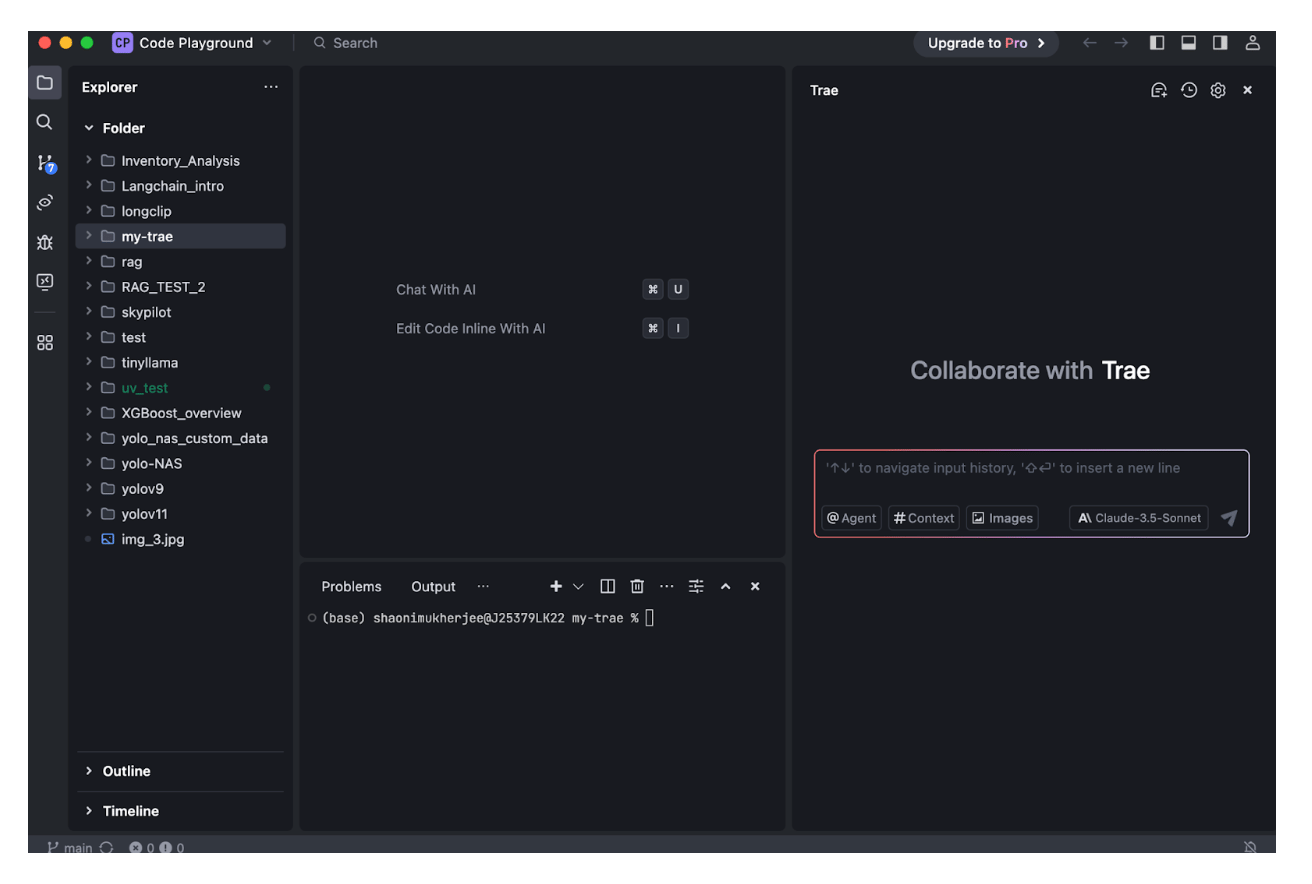Toggle the left sidebar layout button

click(x=1157, y=43)
